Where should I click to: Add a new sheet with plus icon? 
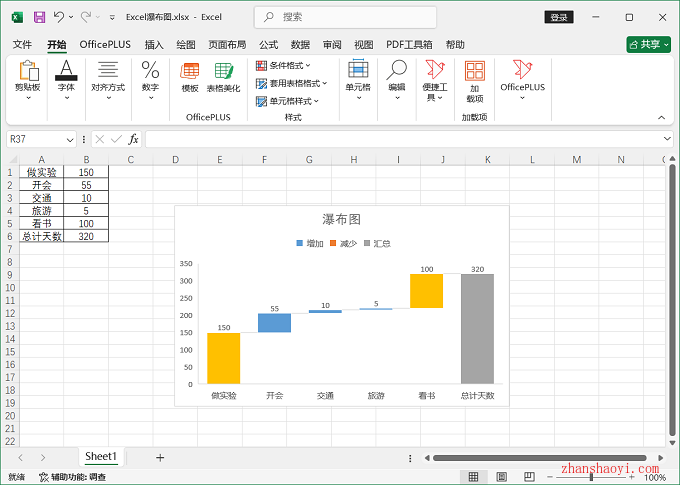click(159, 457)
